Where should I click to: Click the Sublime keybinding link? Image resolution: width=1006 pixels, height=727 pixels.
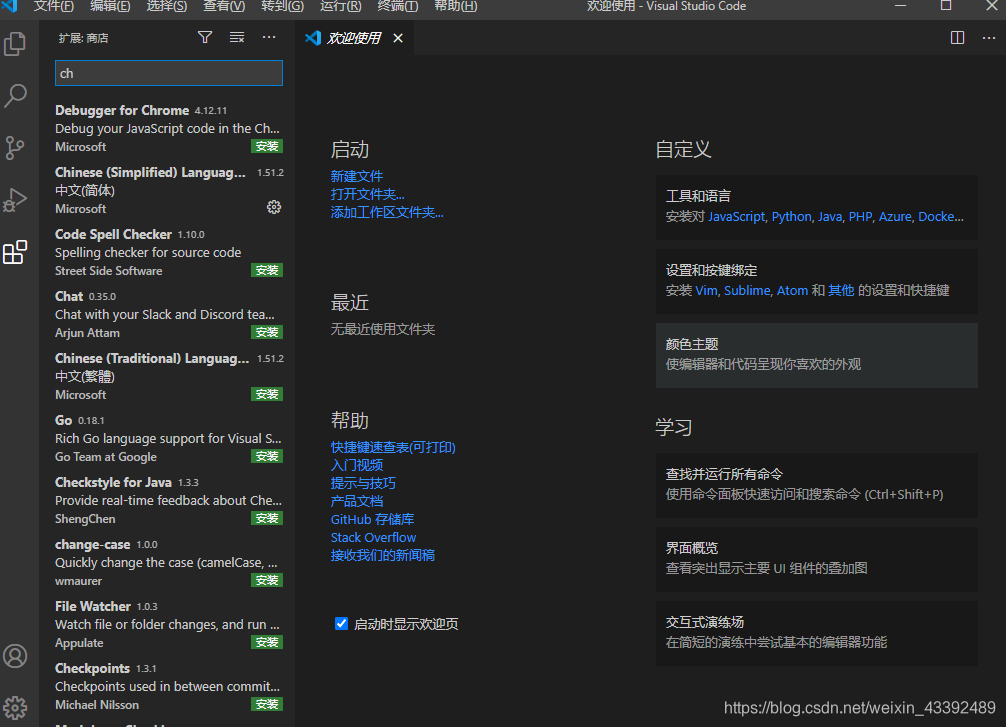747,291
